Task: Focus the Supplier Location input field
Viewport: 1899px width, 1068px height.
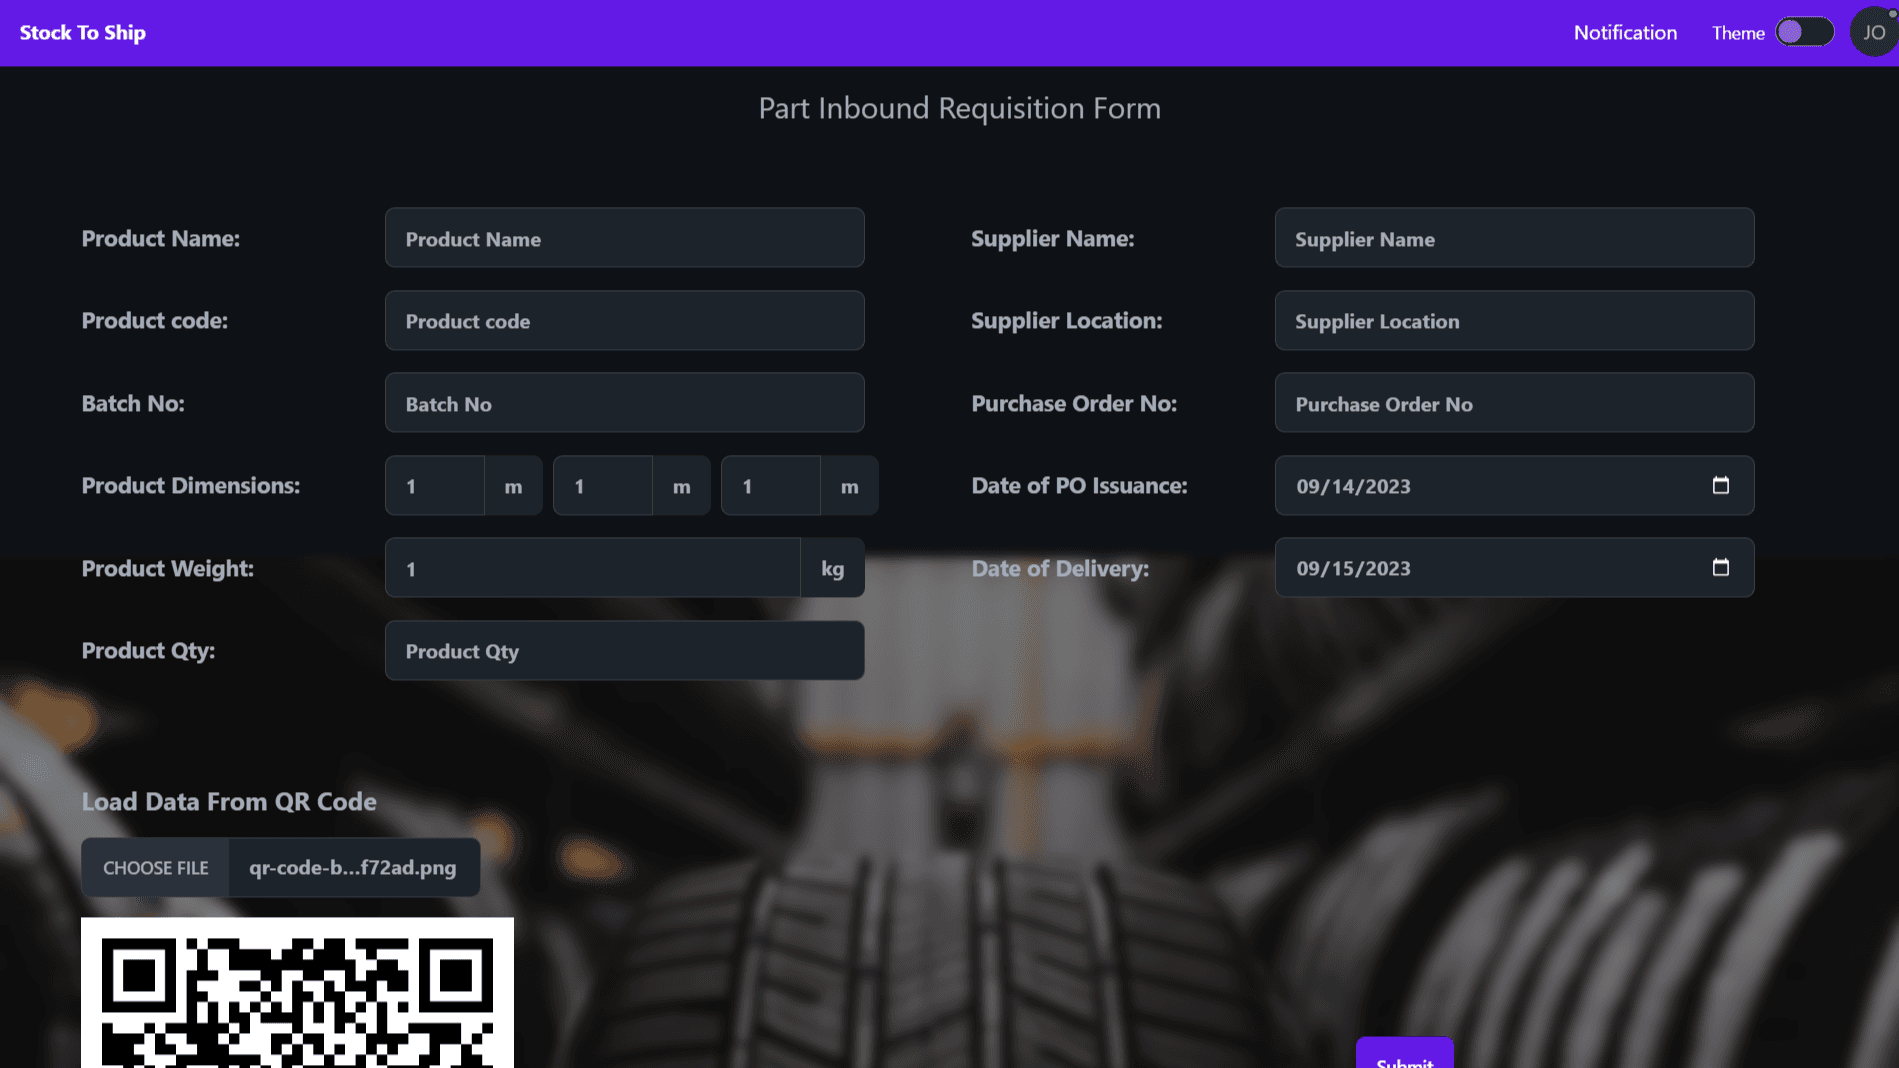Action: [1514, 321]
